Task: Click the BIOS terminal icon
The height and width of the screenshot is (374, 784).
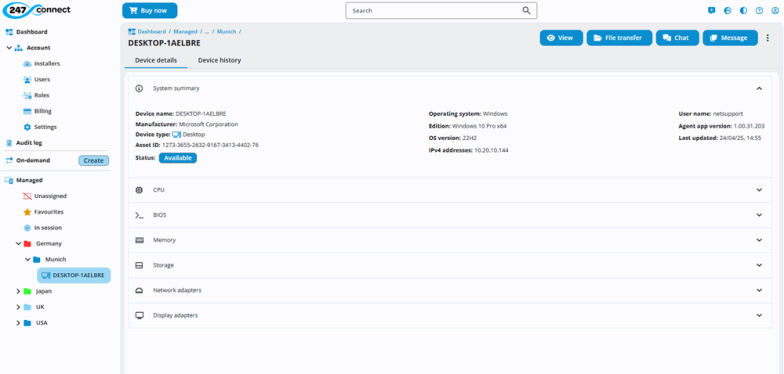Action: (140, 215)
